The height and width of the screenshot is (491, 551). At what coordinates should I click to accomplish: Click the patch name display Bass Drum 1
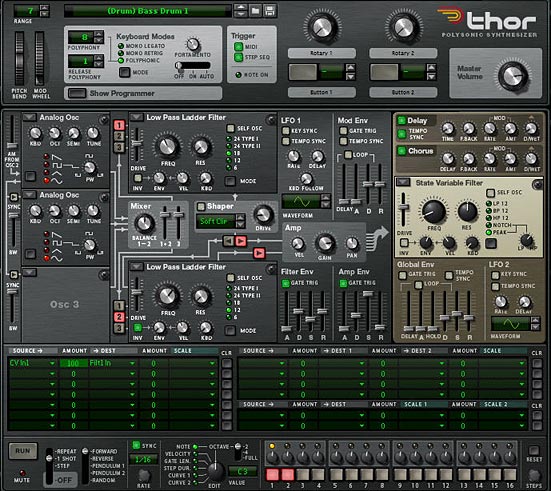[148, 11]
